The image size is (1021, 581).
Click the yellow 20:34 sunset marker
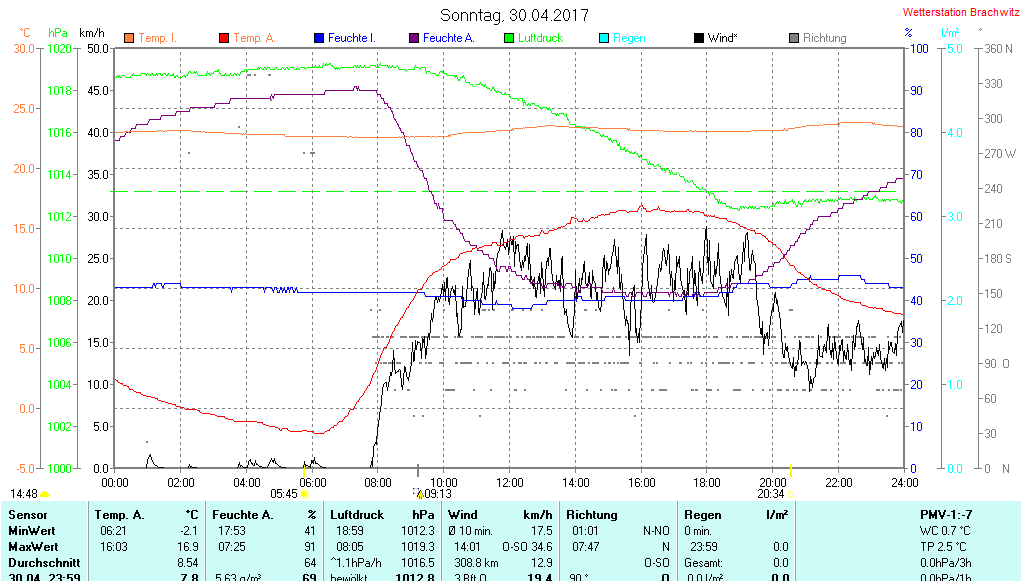pyautogui.click(x=790, y=493)
